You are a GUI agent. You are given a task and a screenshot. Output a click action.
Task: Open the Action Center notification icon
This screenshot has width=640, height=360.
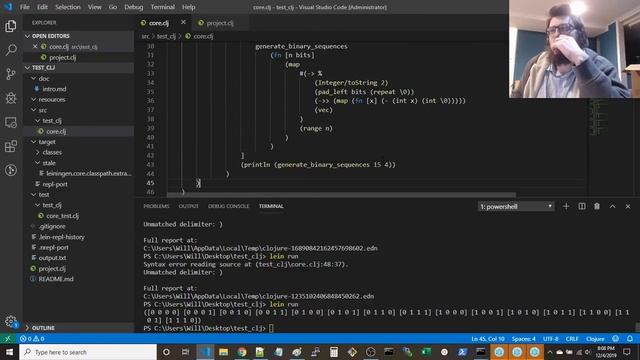(627, 352)
